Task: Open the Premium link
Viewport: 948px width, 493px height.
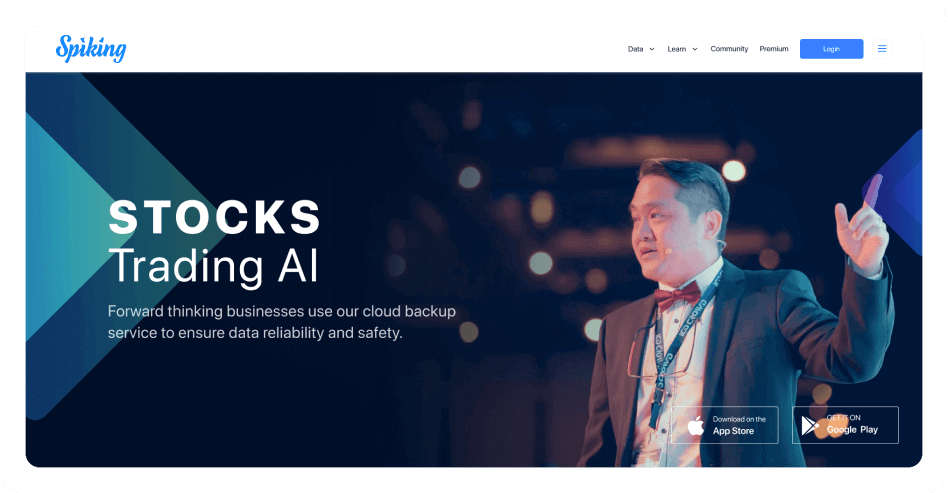Action: (x=774, y=49)
